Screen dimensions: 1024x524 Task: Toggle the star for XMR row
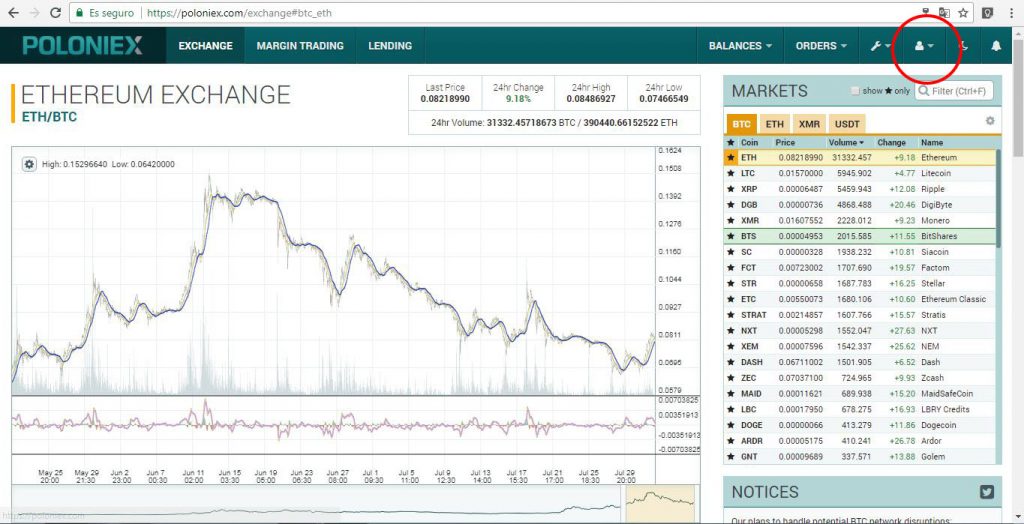point(731,221)
